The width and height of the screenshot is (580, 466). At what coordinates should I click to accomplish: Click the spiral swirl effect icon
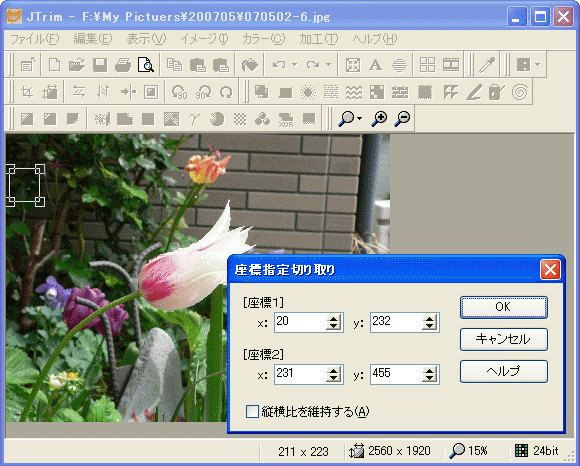pos(520,92)
